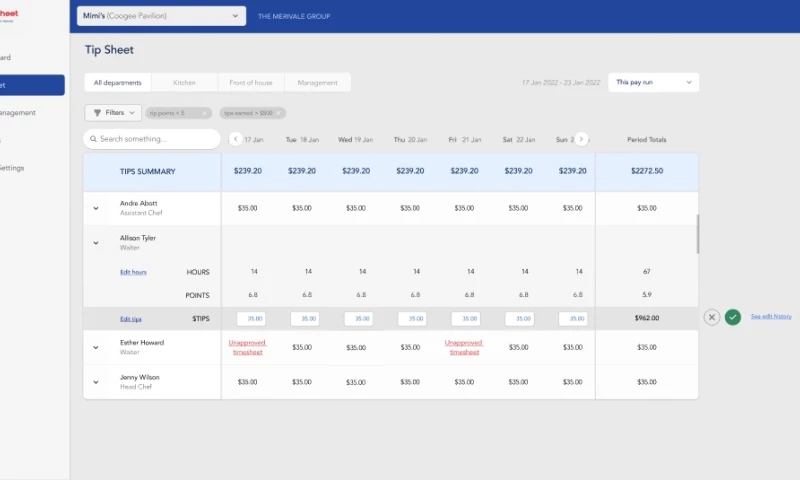Viewport: 800px width, 480px height.
Task: Select the Management department tab
Action: pyautogui.click(x=317, y=83)
